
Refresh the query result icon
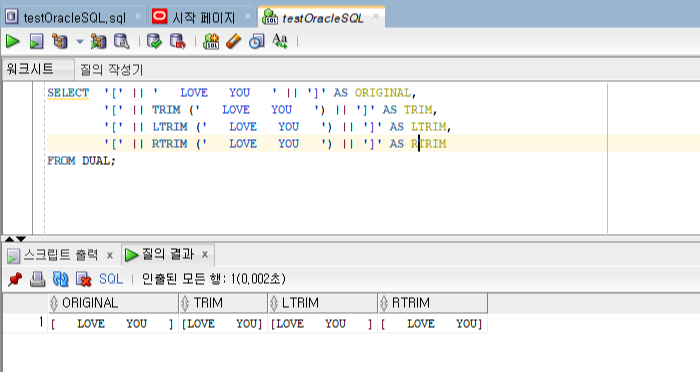60,279
